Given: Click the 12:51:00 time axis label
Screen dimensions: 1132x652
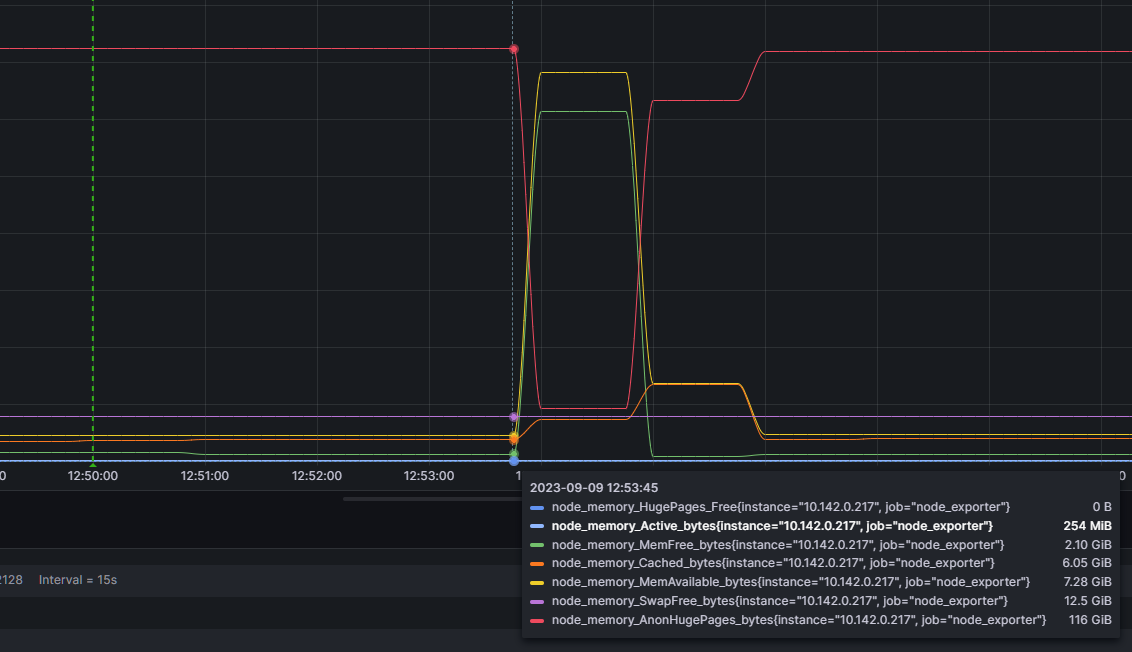Looking at the screenshot, I should pos(204,476).
